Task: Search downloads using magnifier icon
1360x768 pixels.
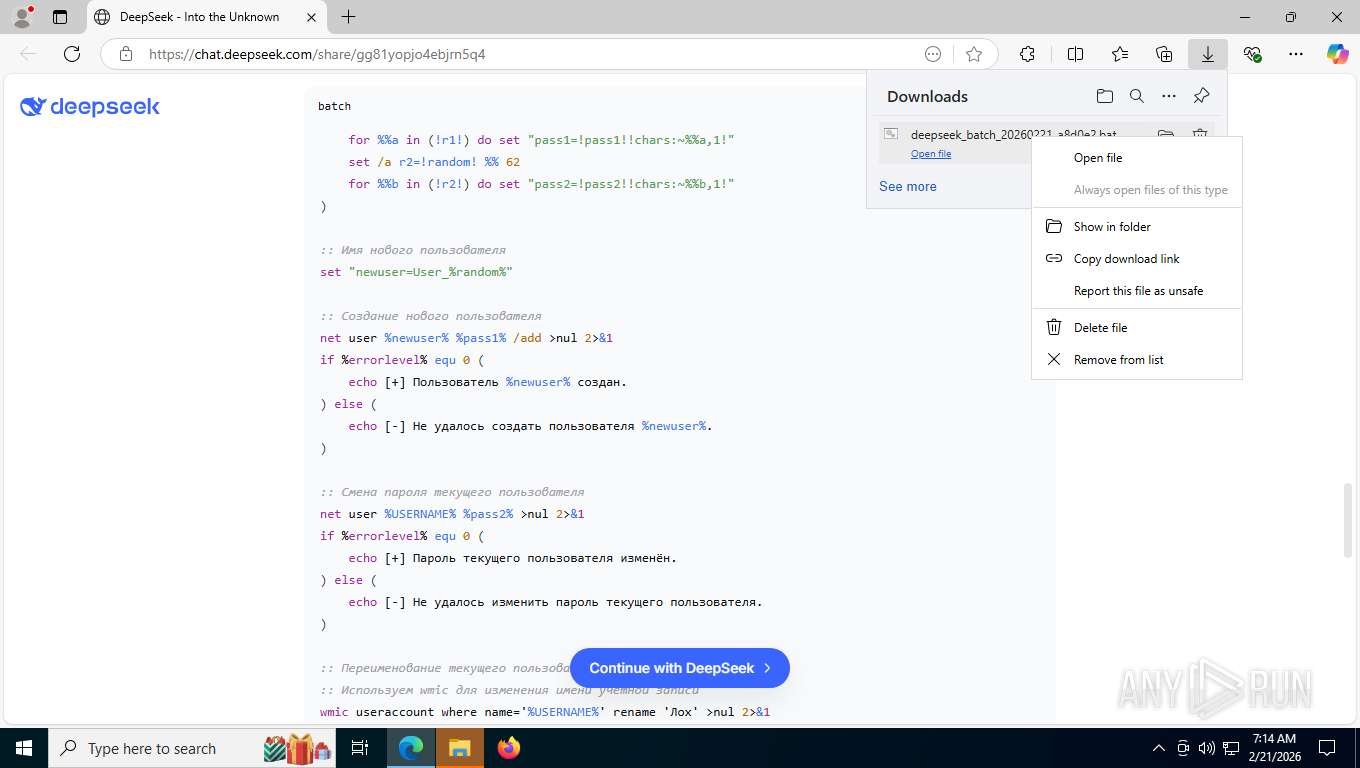Action: point(1137,96)
